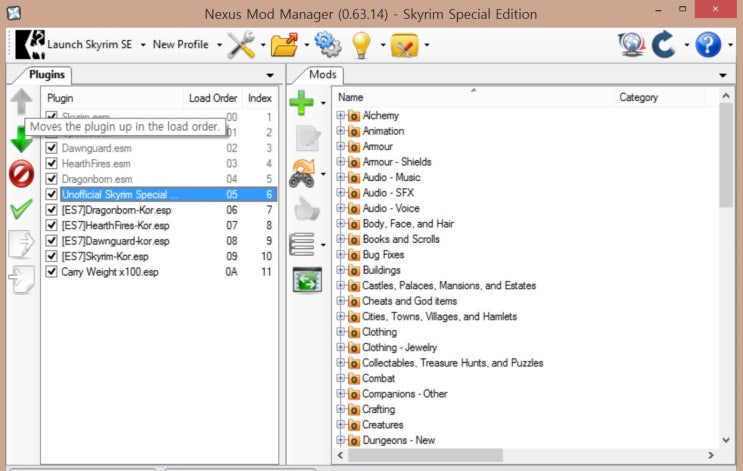Expand the Animation category
The image size is (743, 471).
point(340,131)
